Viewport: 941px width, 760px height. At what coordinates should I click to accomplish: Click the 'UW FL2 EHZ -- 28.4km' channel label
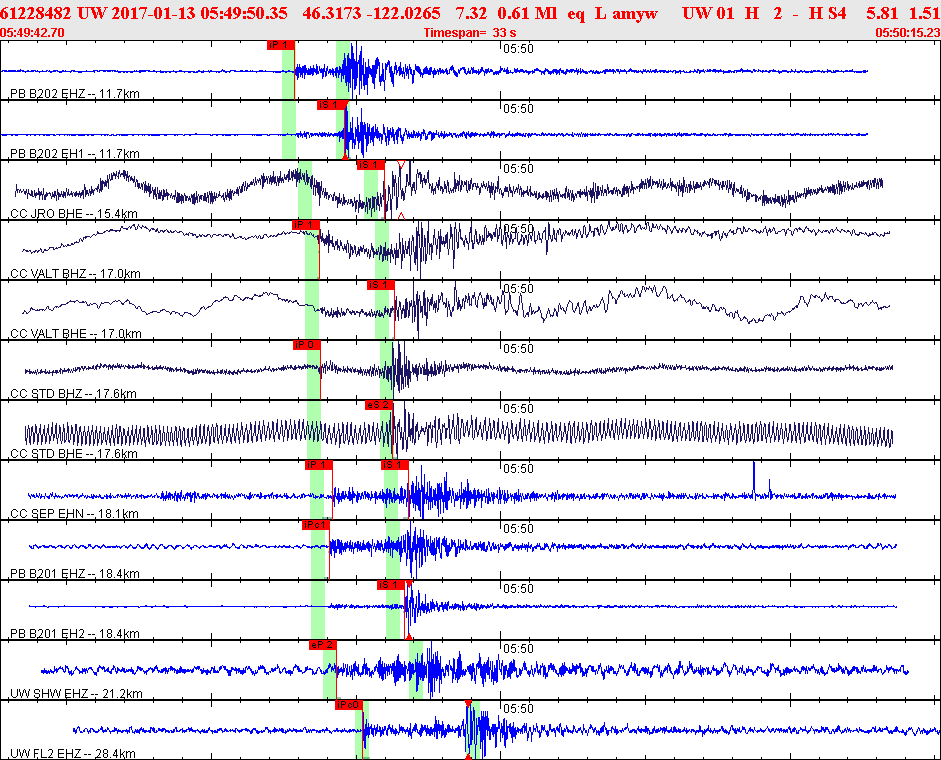pyautogui.click(x=73, y=754)
